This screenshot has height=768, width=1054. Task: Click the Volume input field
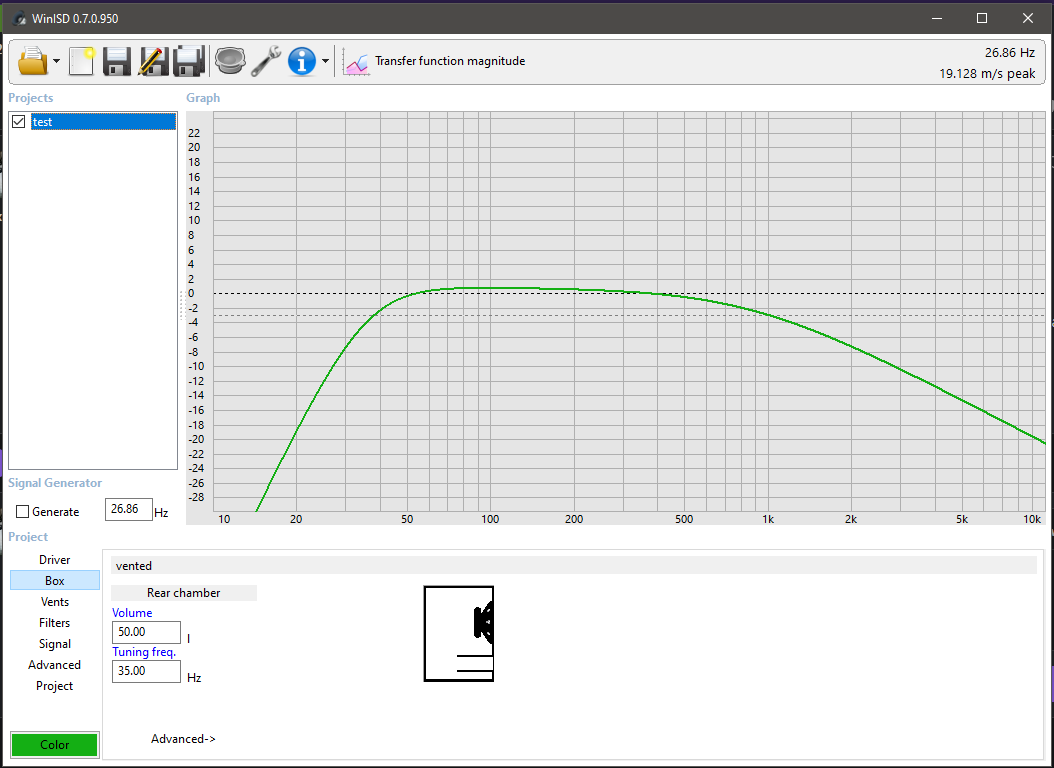tap(146, 632)
